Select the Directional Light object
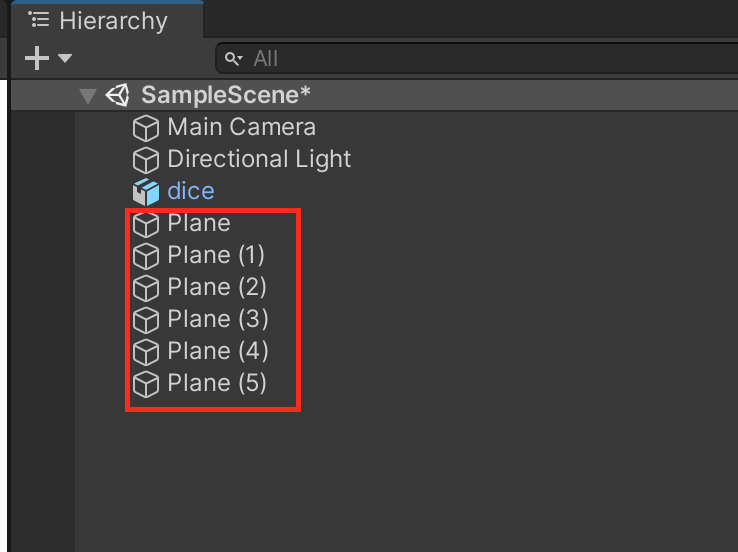 259,160
